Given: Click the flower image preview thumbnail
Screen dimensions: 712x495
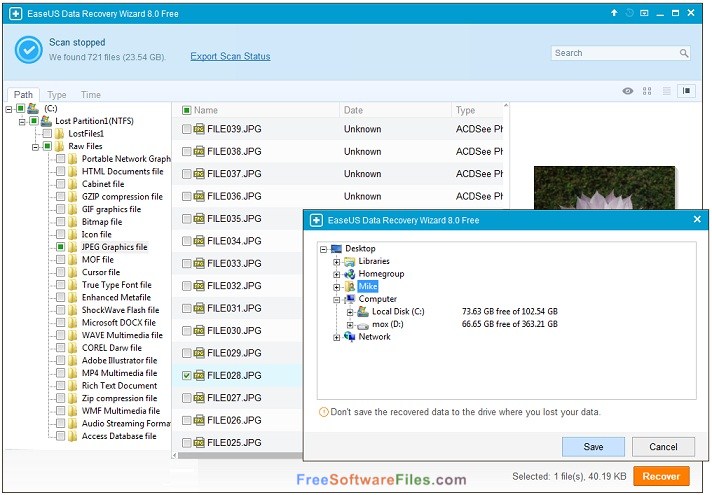Looking at the screenshot, I should click(604, 188).
